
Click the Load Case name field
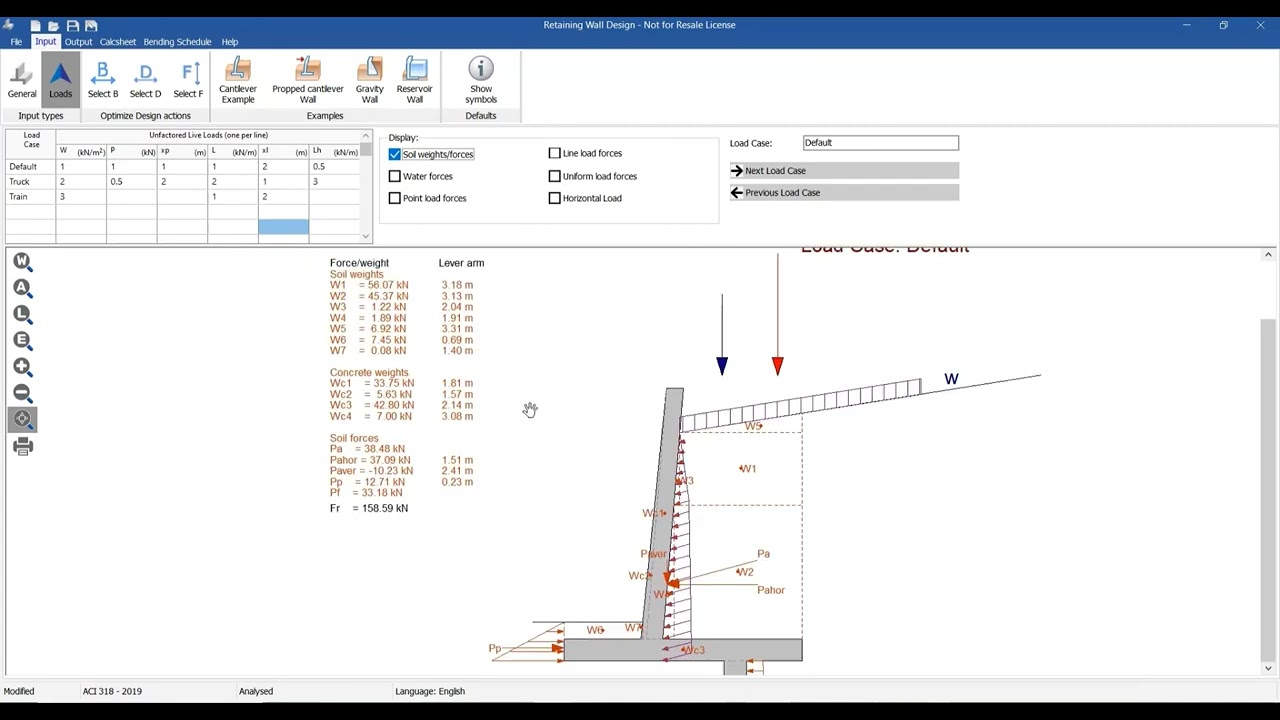(880, 143)
